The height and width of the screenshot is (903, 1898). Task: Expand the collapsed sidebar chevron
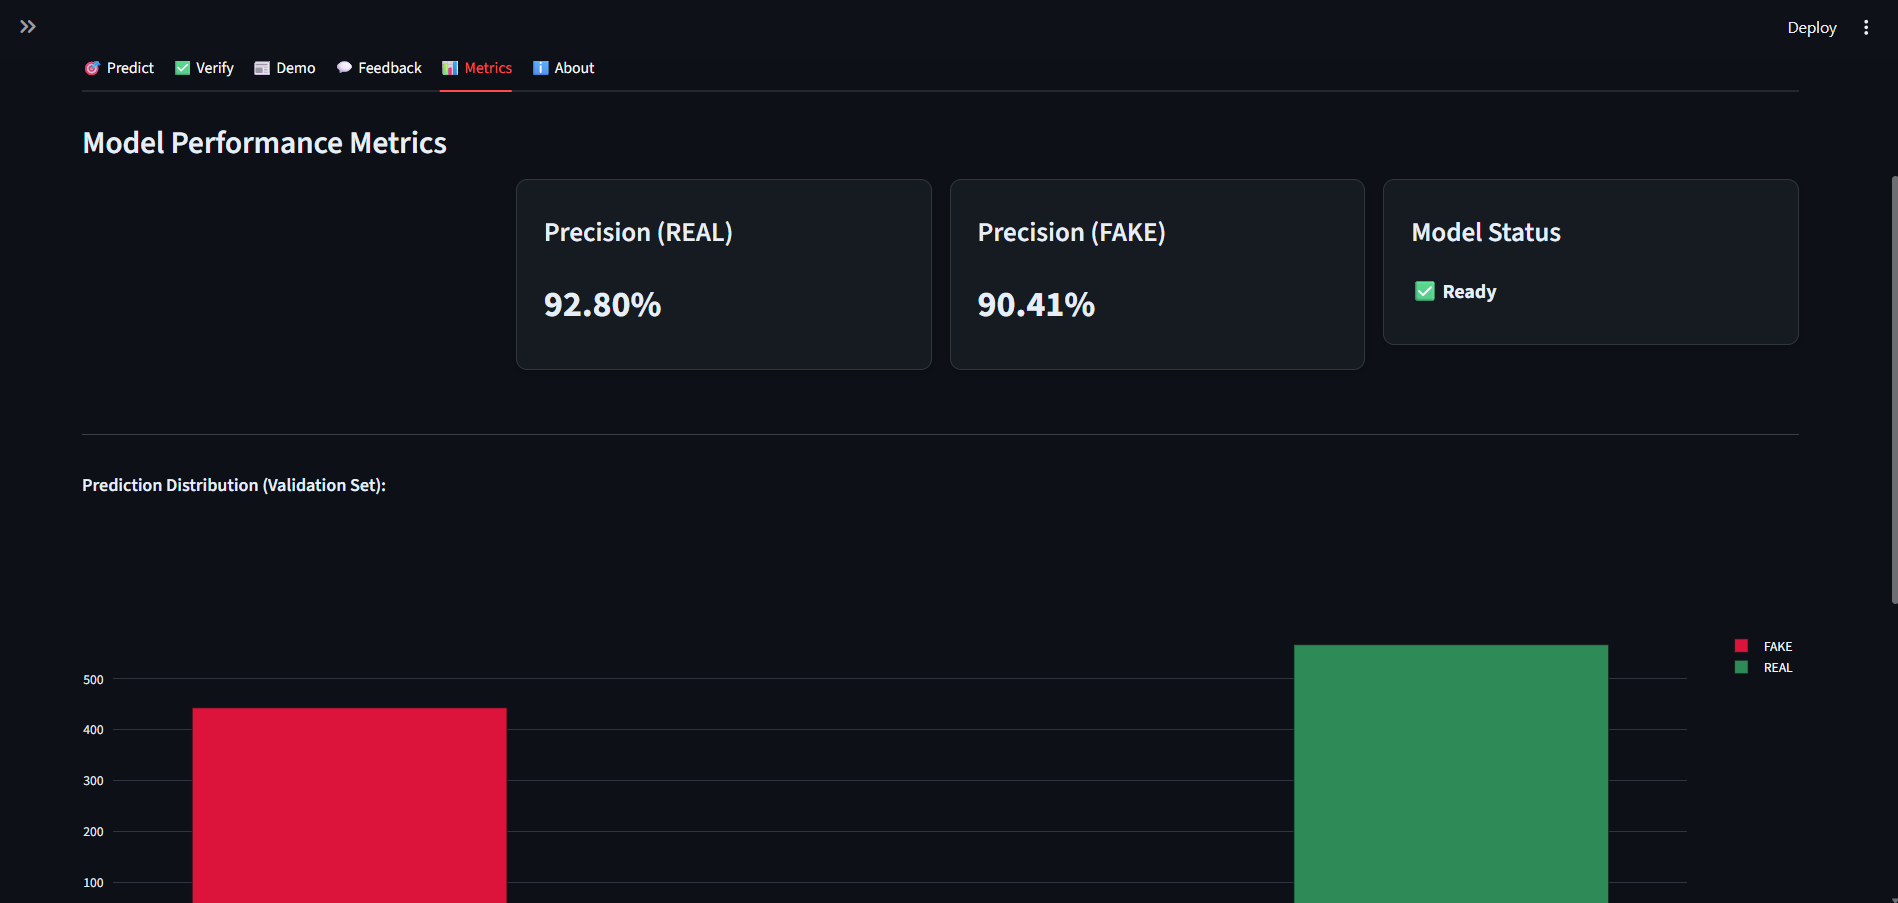coord(28,27)
